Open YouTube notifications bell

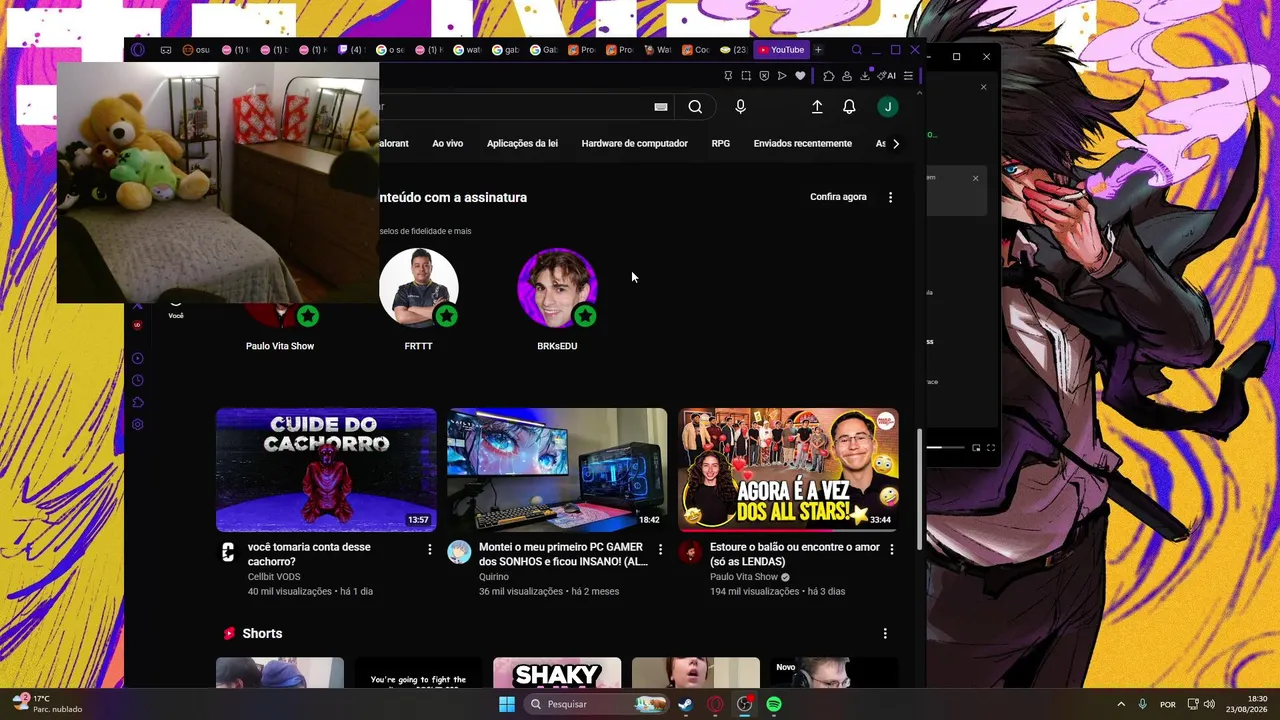pos(849,107)
